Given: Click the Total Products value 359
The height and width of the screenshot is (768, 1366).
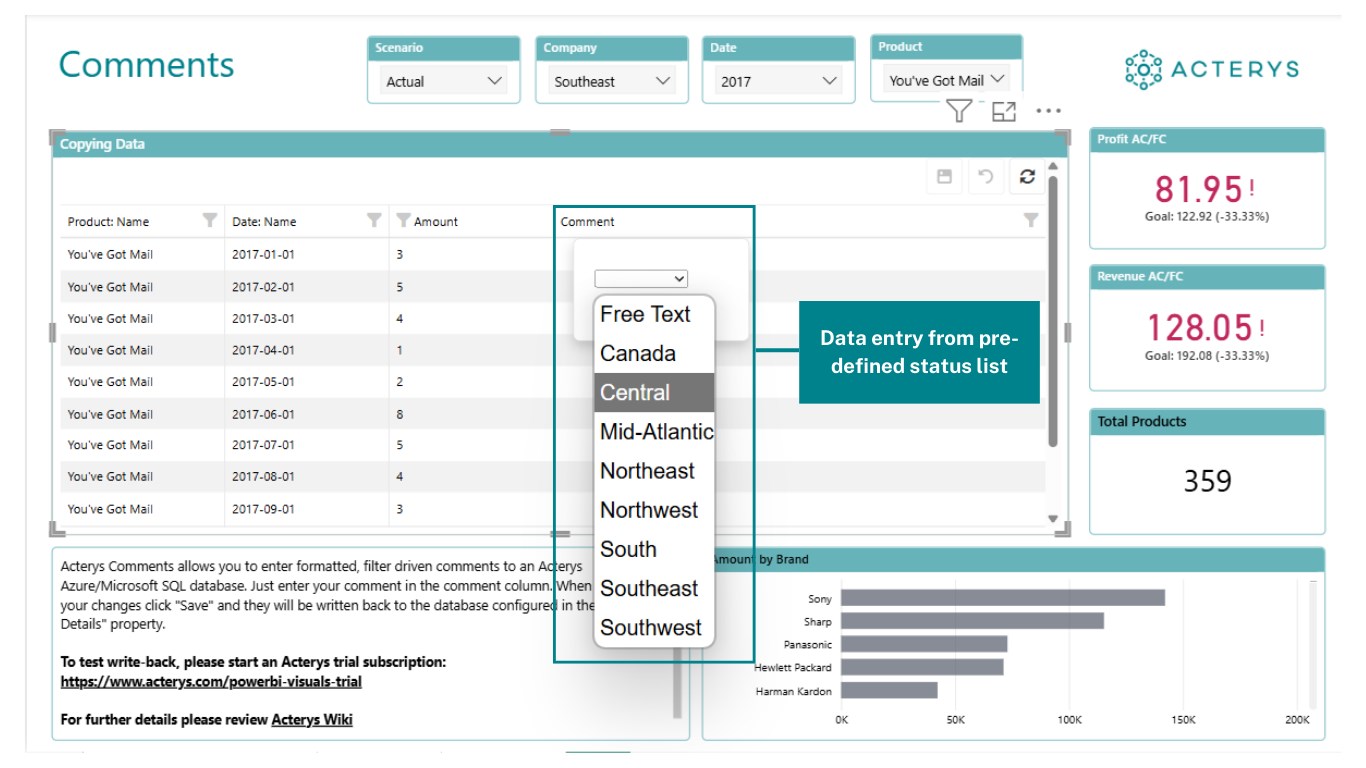Looking at the screenshot, I should (1207, 481).
